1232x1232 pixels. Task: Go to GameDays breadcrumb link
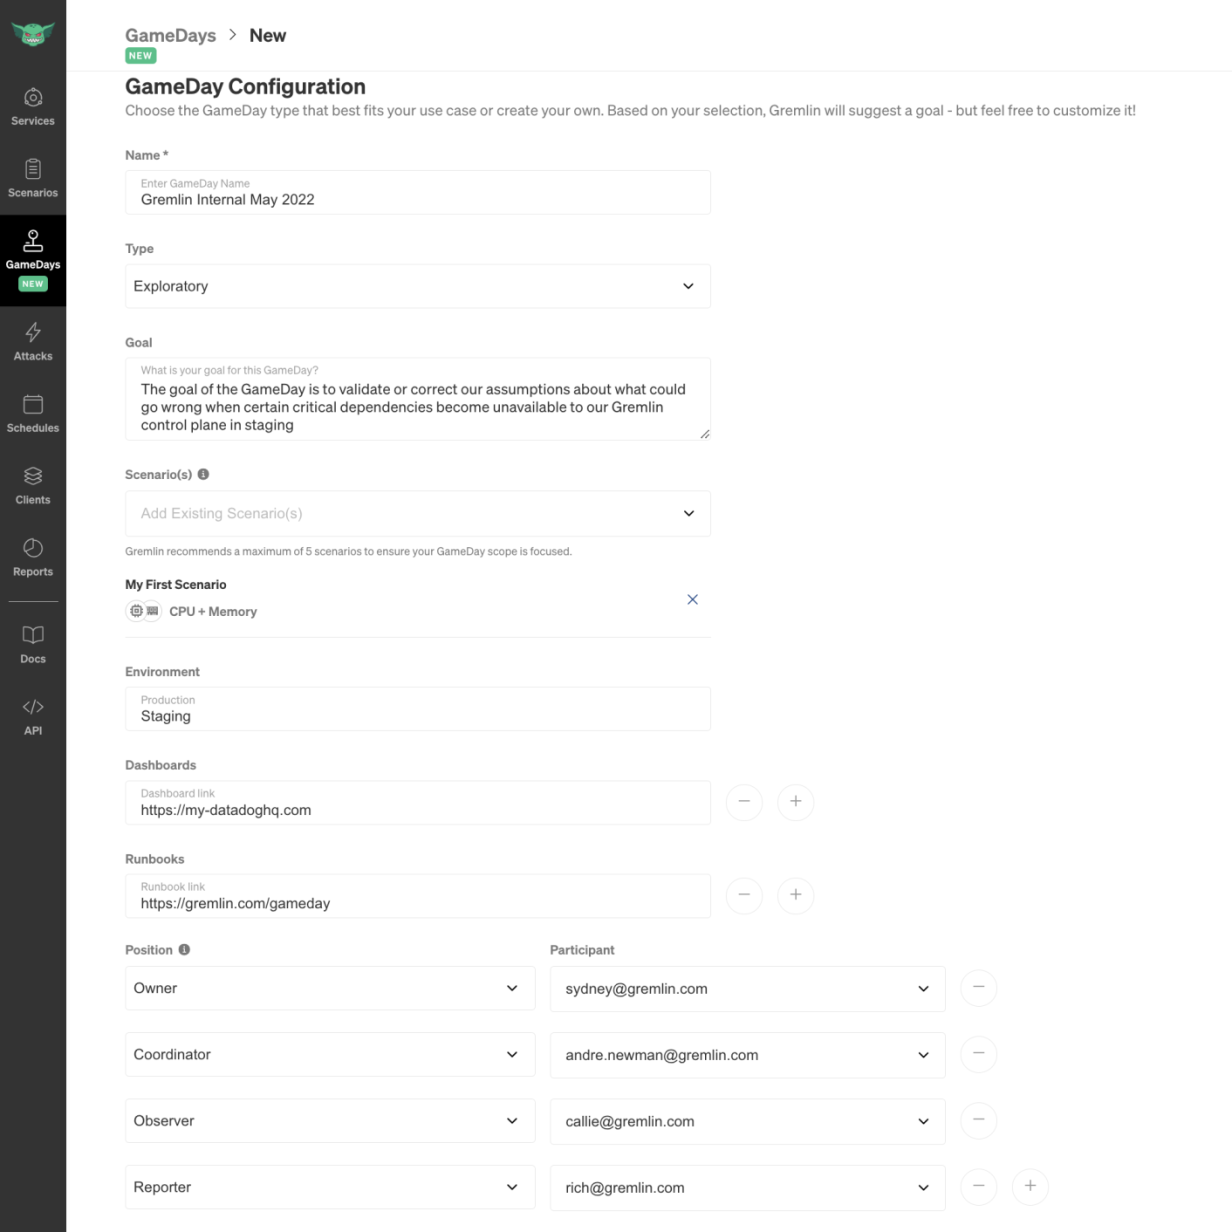pos(170,35)
